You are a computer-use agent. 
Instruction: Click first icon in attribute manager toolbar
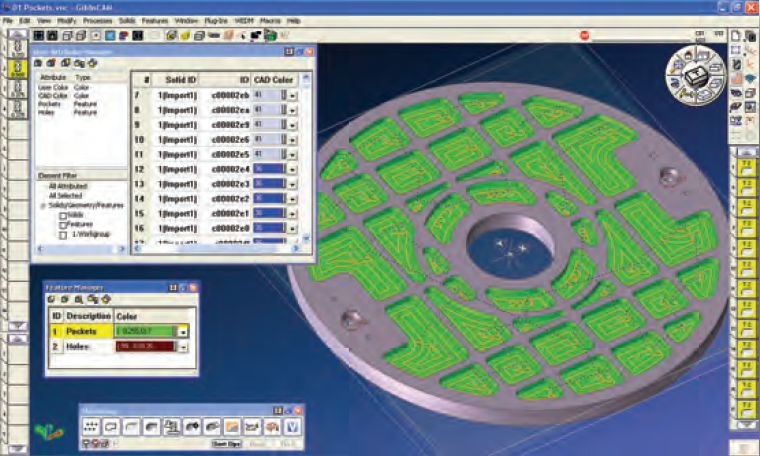38,63
